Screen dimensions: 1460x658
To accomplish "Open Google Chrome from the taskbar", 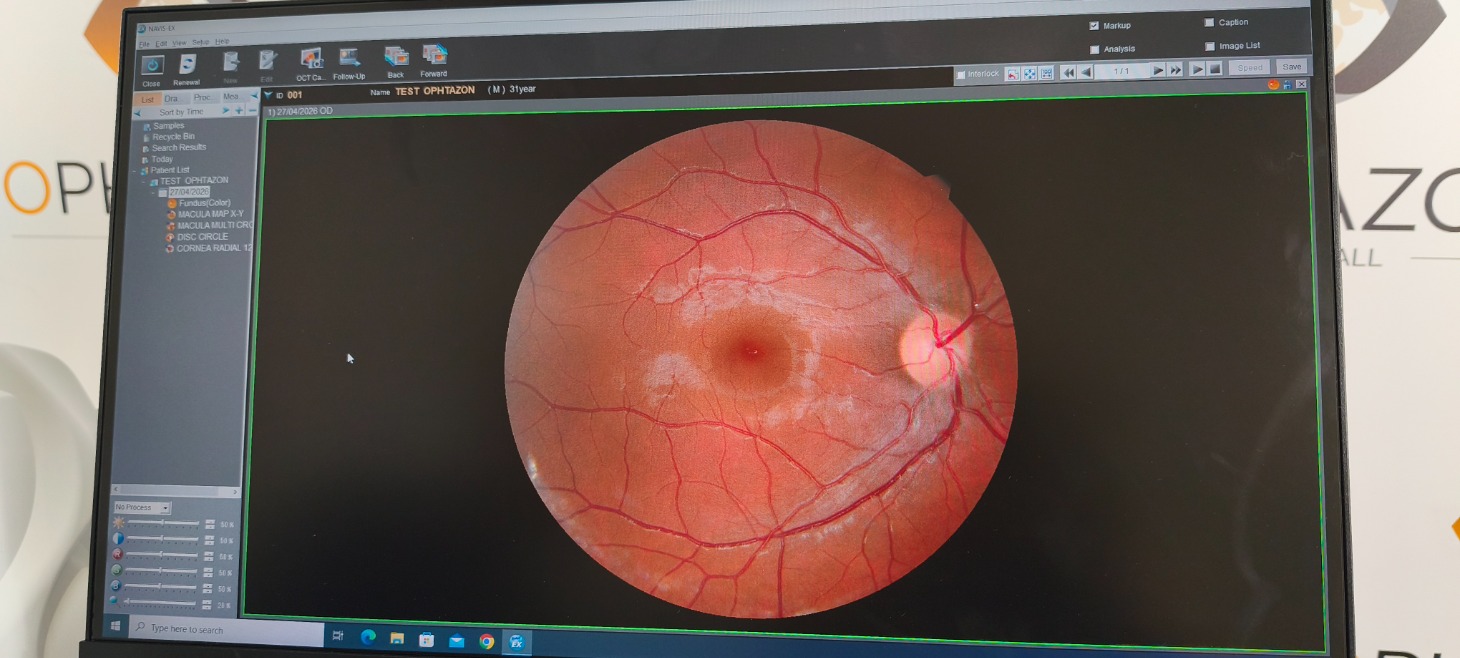I will click(x=486, y=641).
